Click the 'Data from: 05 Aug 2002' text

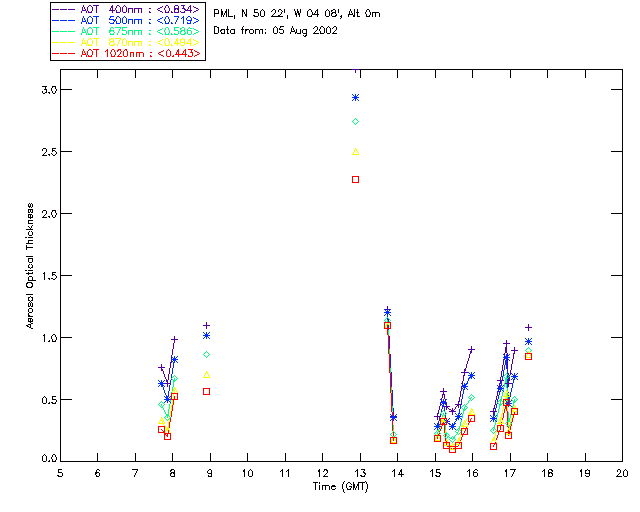click(x=276, y=31)
